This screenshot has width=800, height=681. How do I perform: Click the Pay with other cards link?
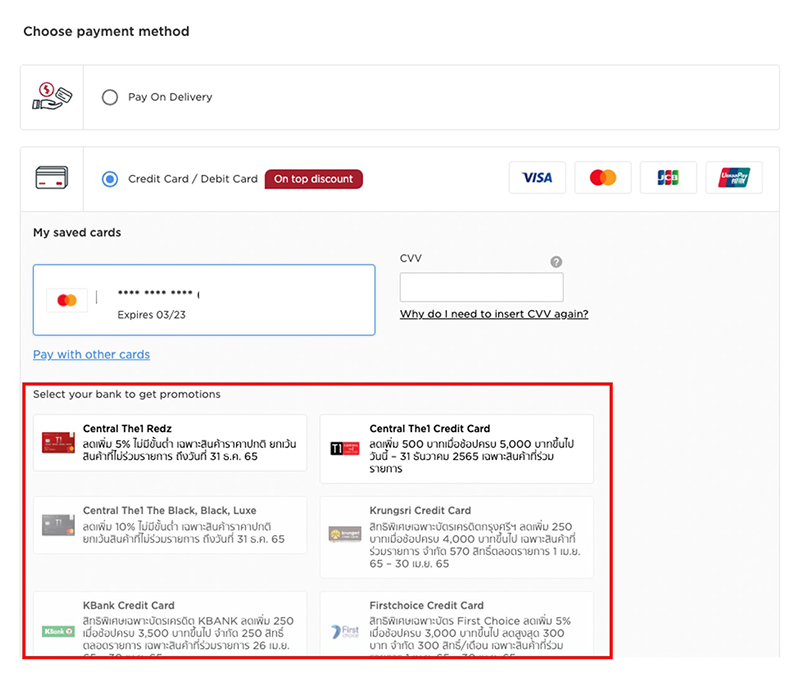pos(91,355)
